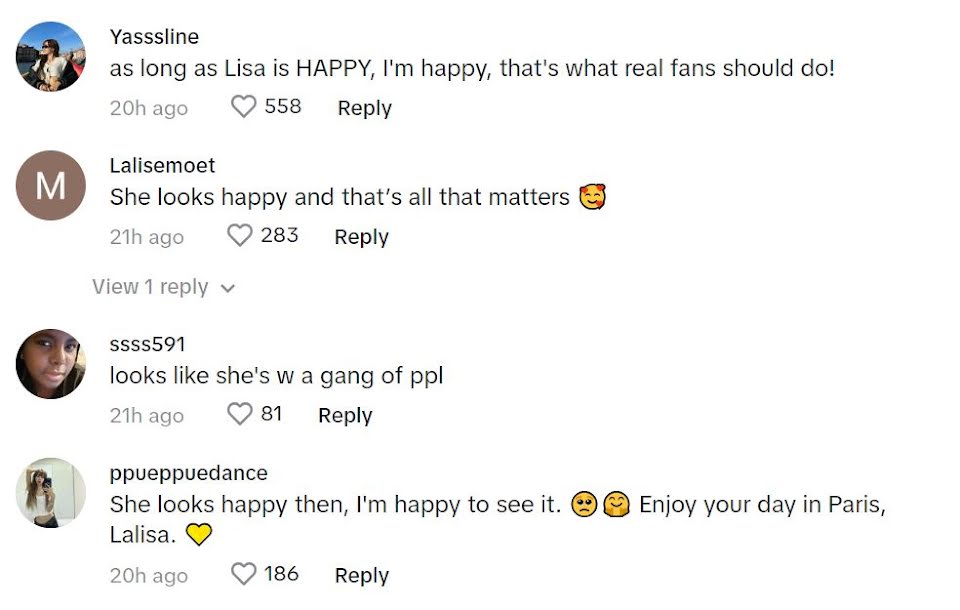Go to ssss591's username link

pos(147,344)
